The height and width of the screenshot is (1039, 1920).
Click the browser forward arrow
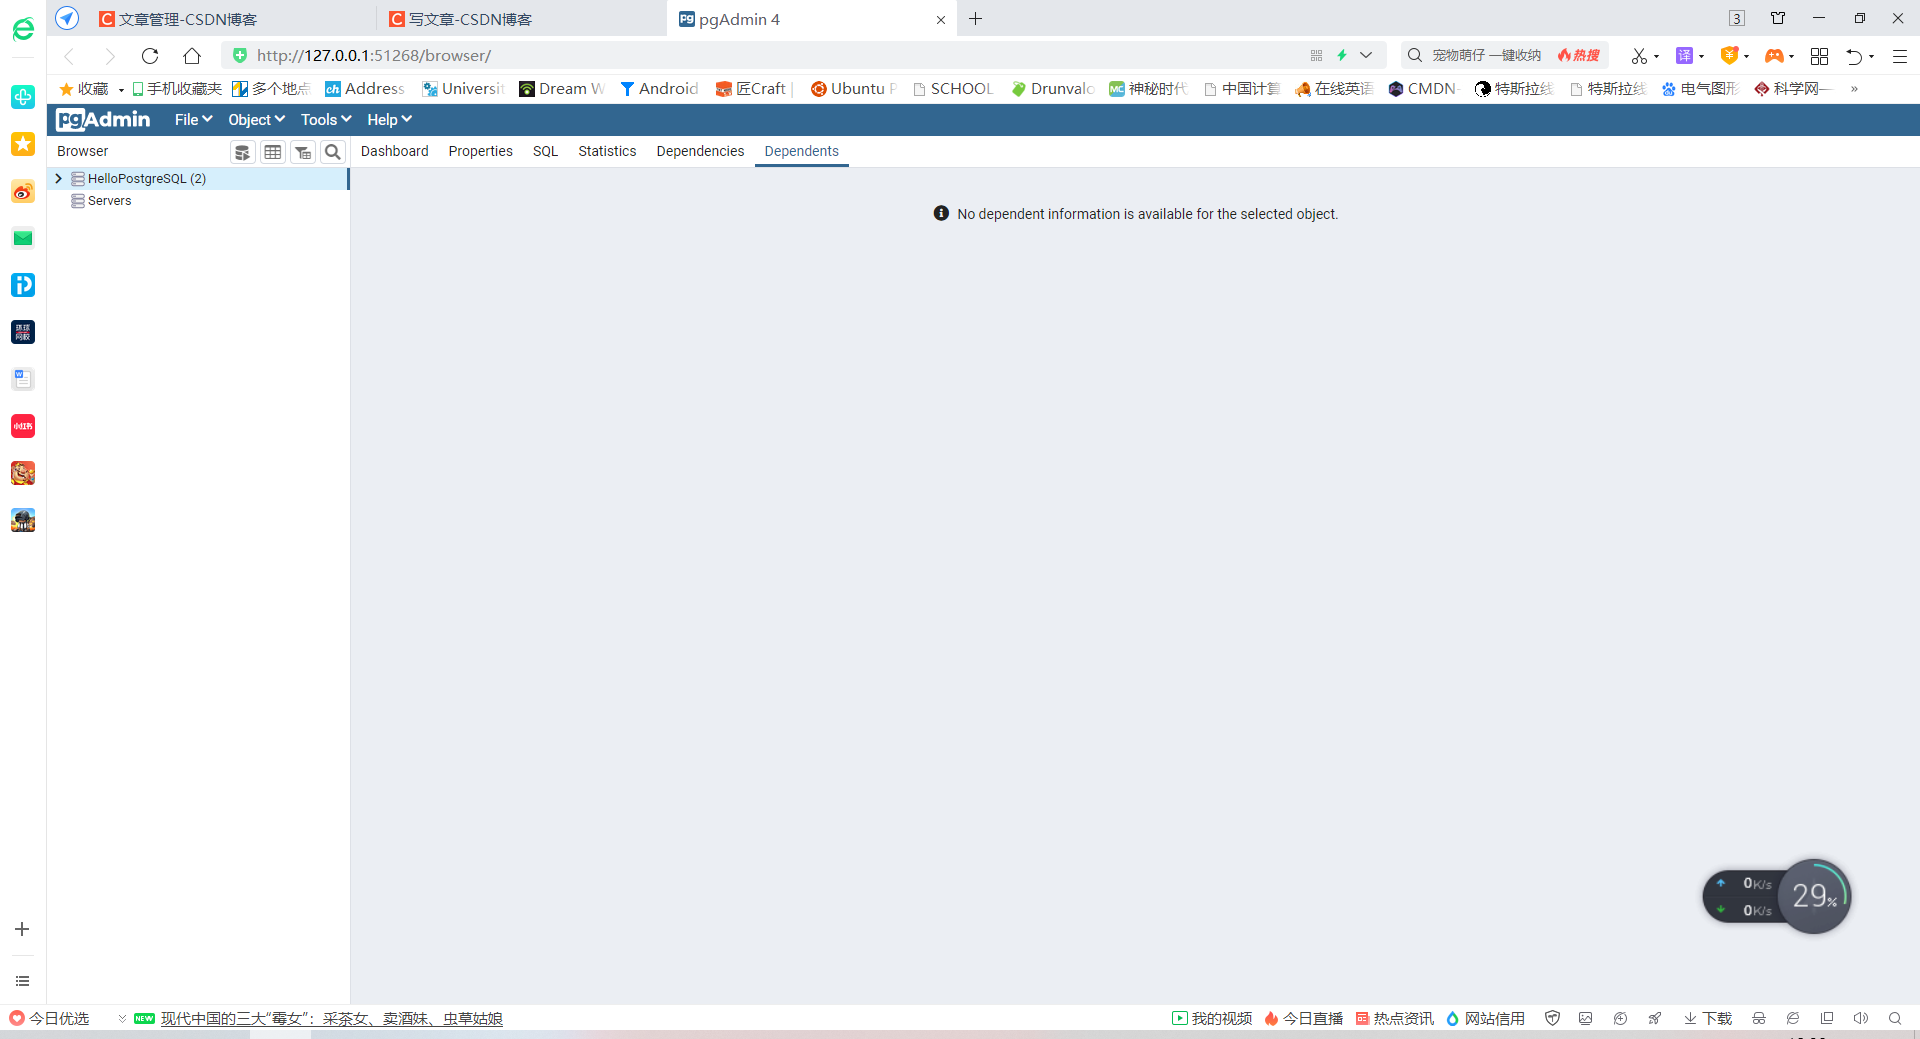click(x=110, y=56)
